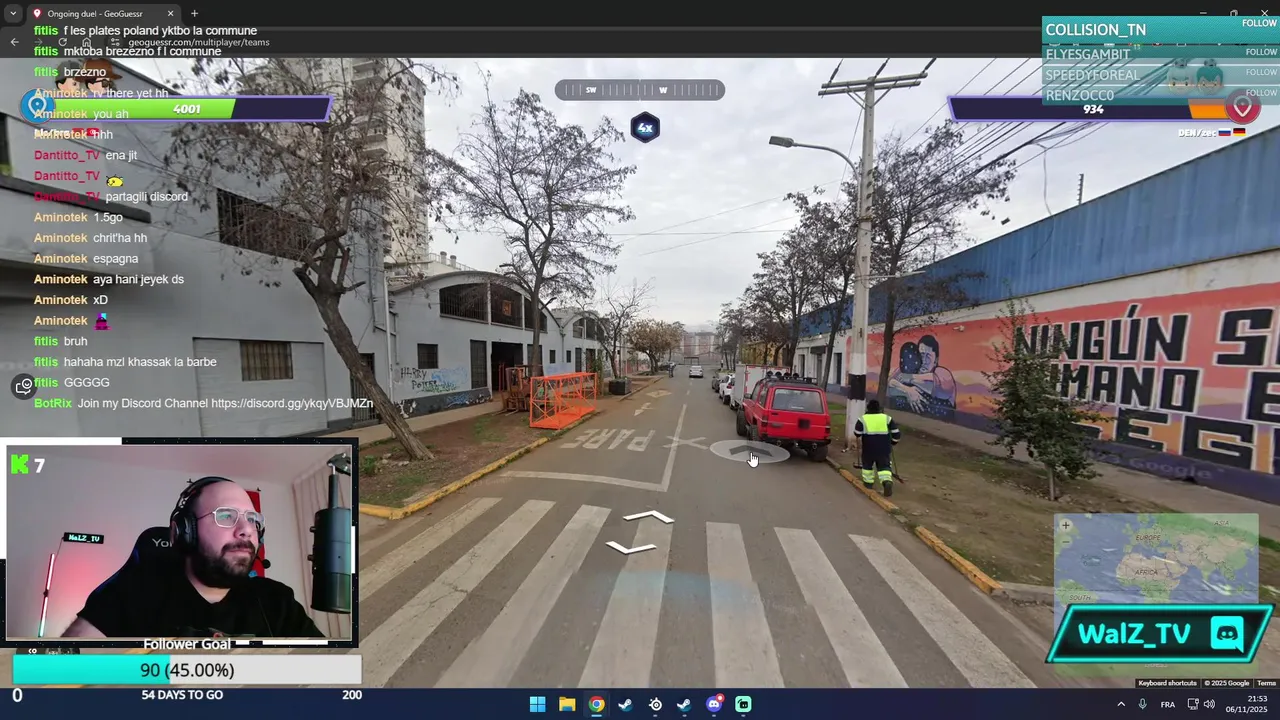The image size is (1280, 720).
Task: Expand the tab search dropdown
Action: point(13,13)
